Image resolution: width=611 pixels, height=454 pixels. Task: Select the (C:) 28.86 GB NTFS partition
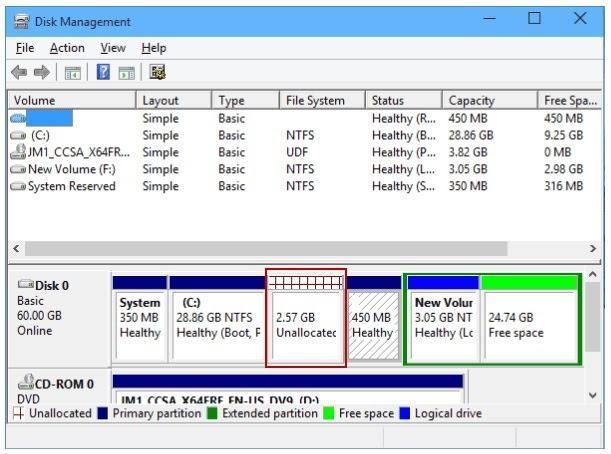[217, 324]
